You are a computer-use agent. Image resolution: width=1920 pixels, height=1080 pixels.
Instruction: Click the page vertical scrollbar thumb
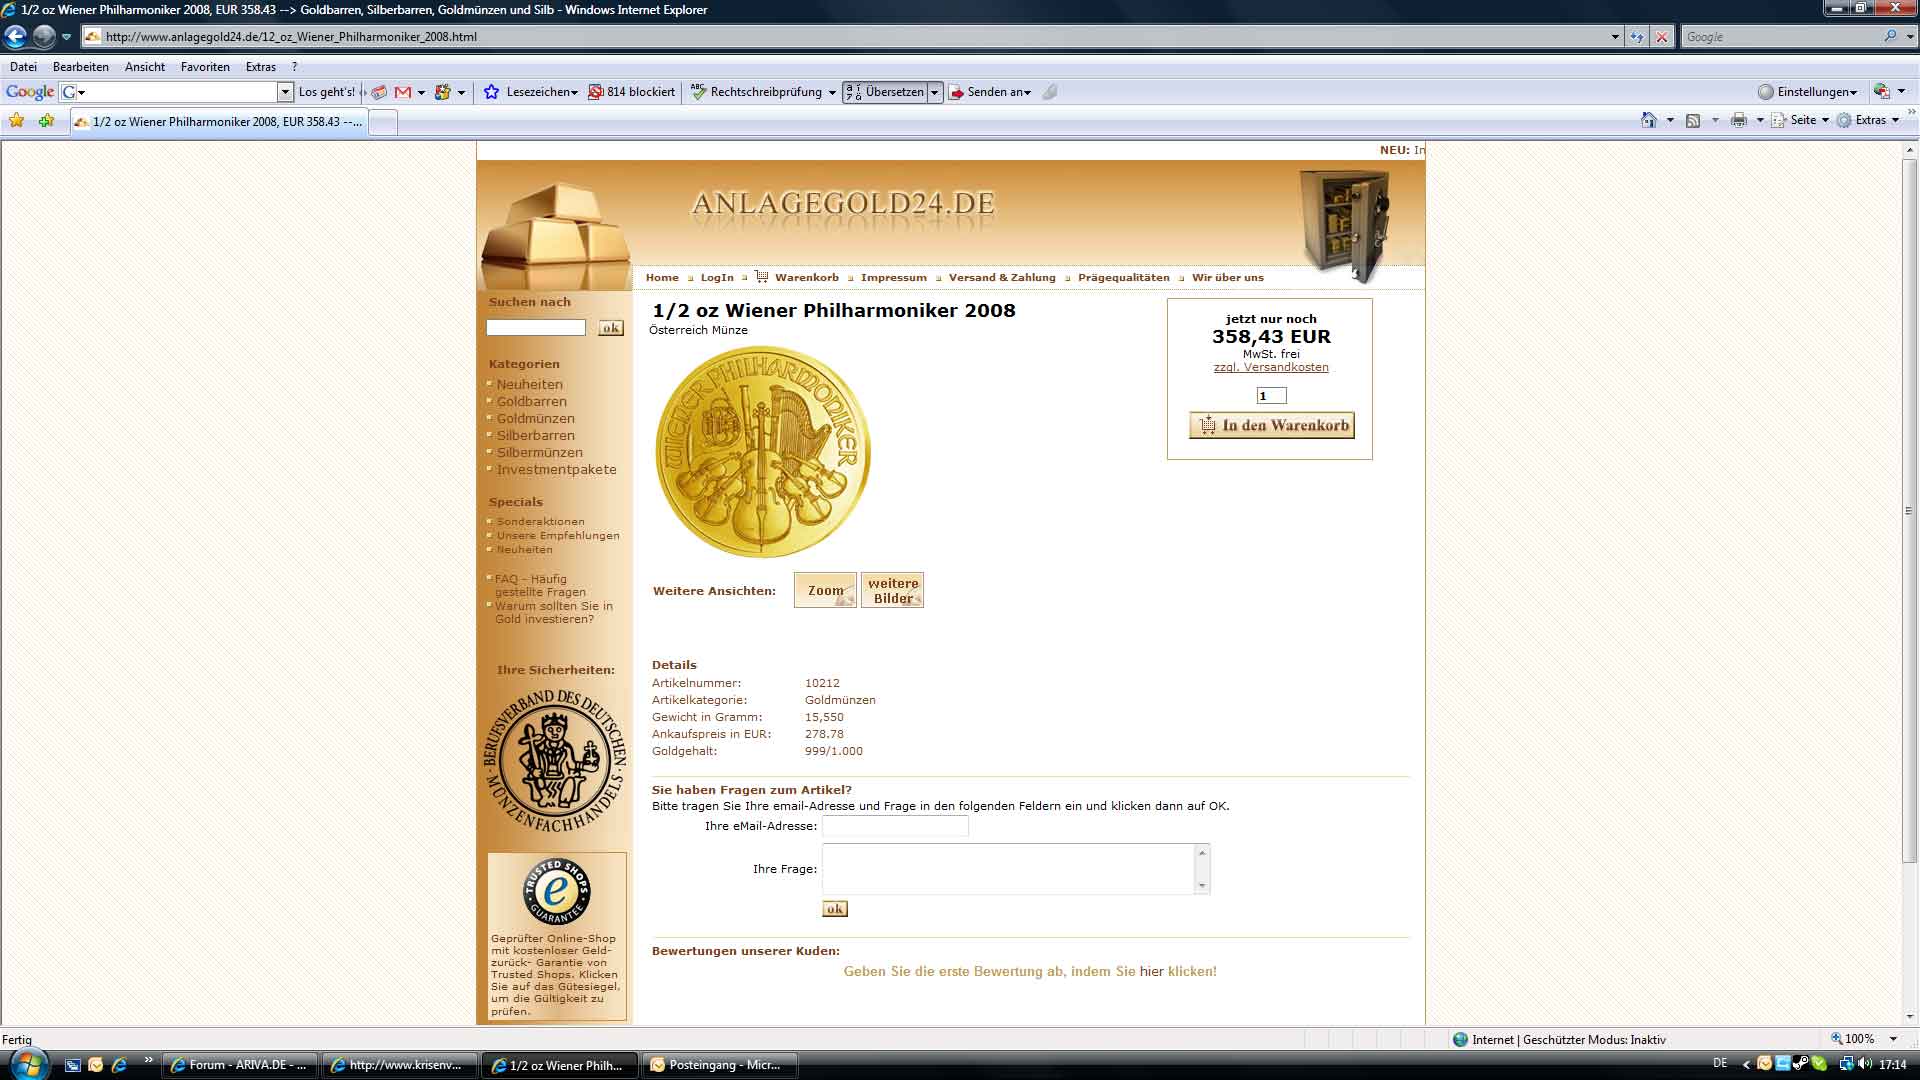pyautogui.click(x=1909, y=510)
